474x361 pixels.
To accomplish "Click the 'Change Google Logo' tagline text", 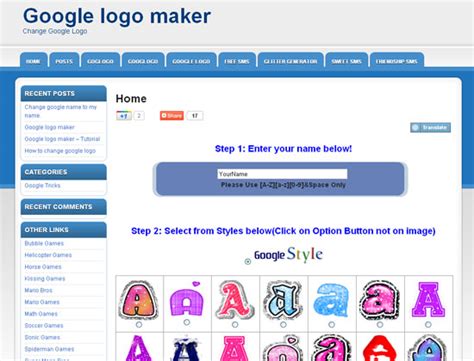I will click(x=55, y=31).
